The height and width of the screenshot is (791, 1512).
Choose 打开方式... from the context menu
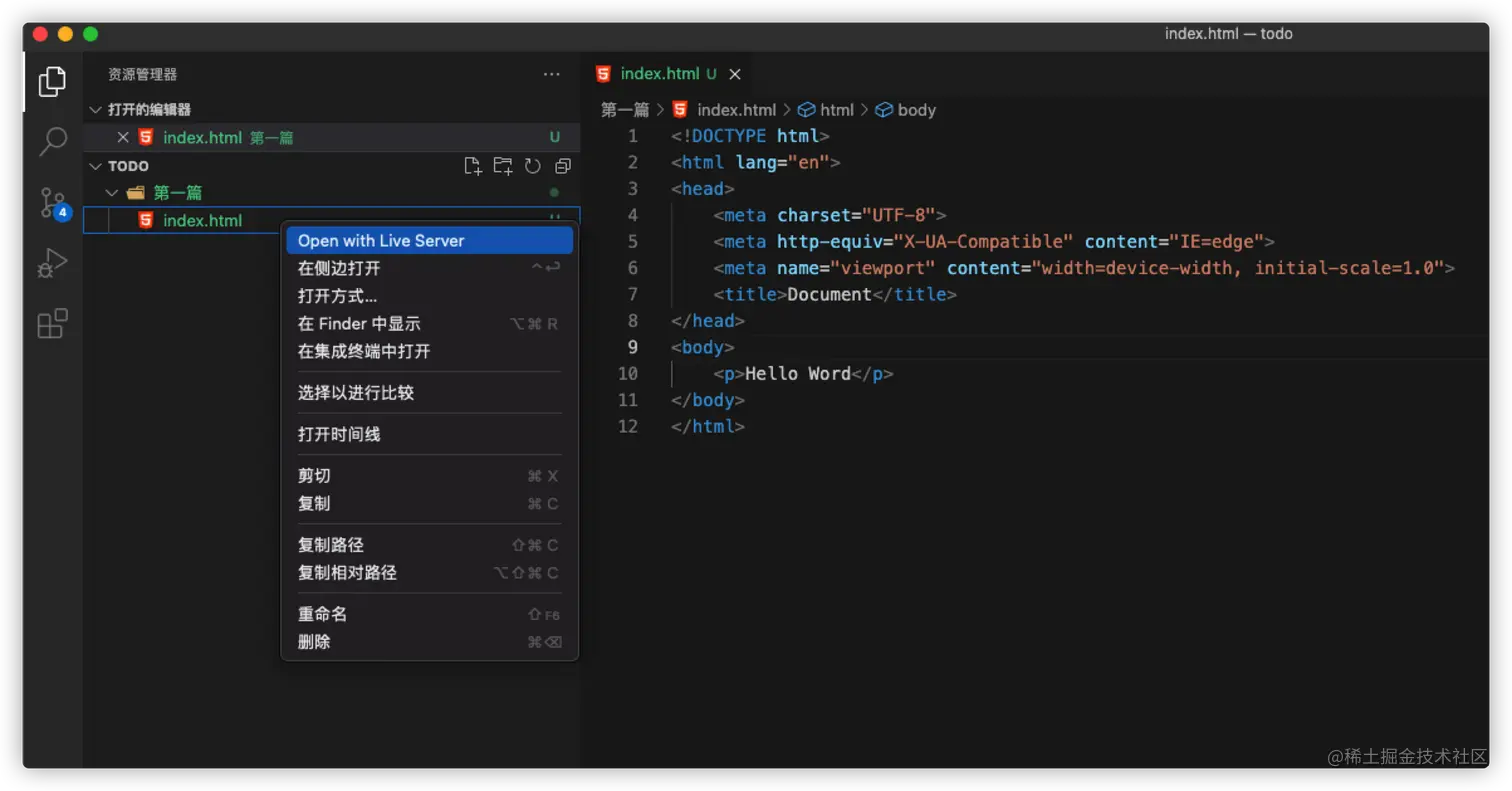coord(430,296)
